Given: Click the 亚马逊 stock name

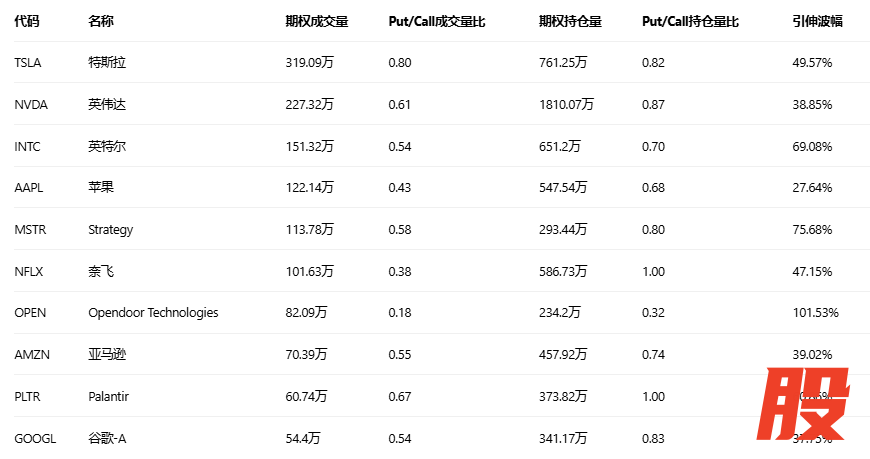Looking at the screenshot, I should [107, 354].
